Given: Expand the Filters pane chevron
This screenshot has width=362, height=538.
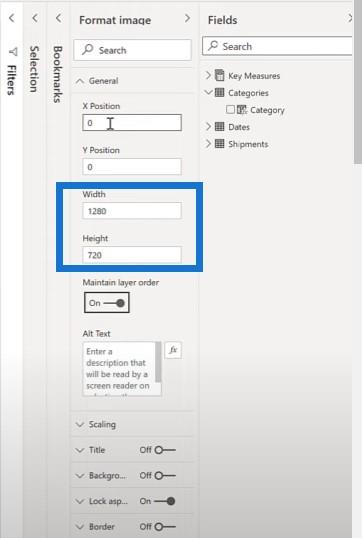Looking at the screenshot, I should (11, 18).
